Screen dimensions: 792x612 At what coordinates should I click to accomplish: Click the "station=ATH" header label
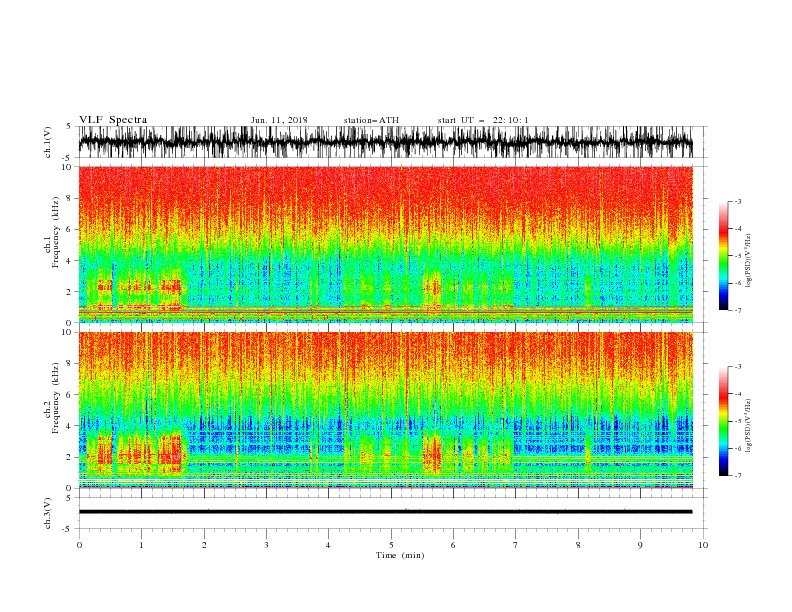pyautogui.click(x=371, y=120)
